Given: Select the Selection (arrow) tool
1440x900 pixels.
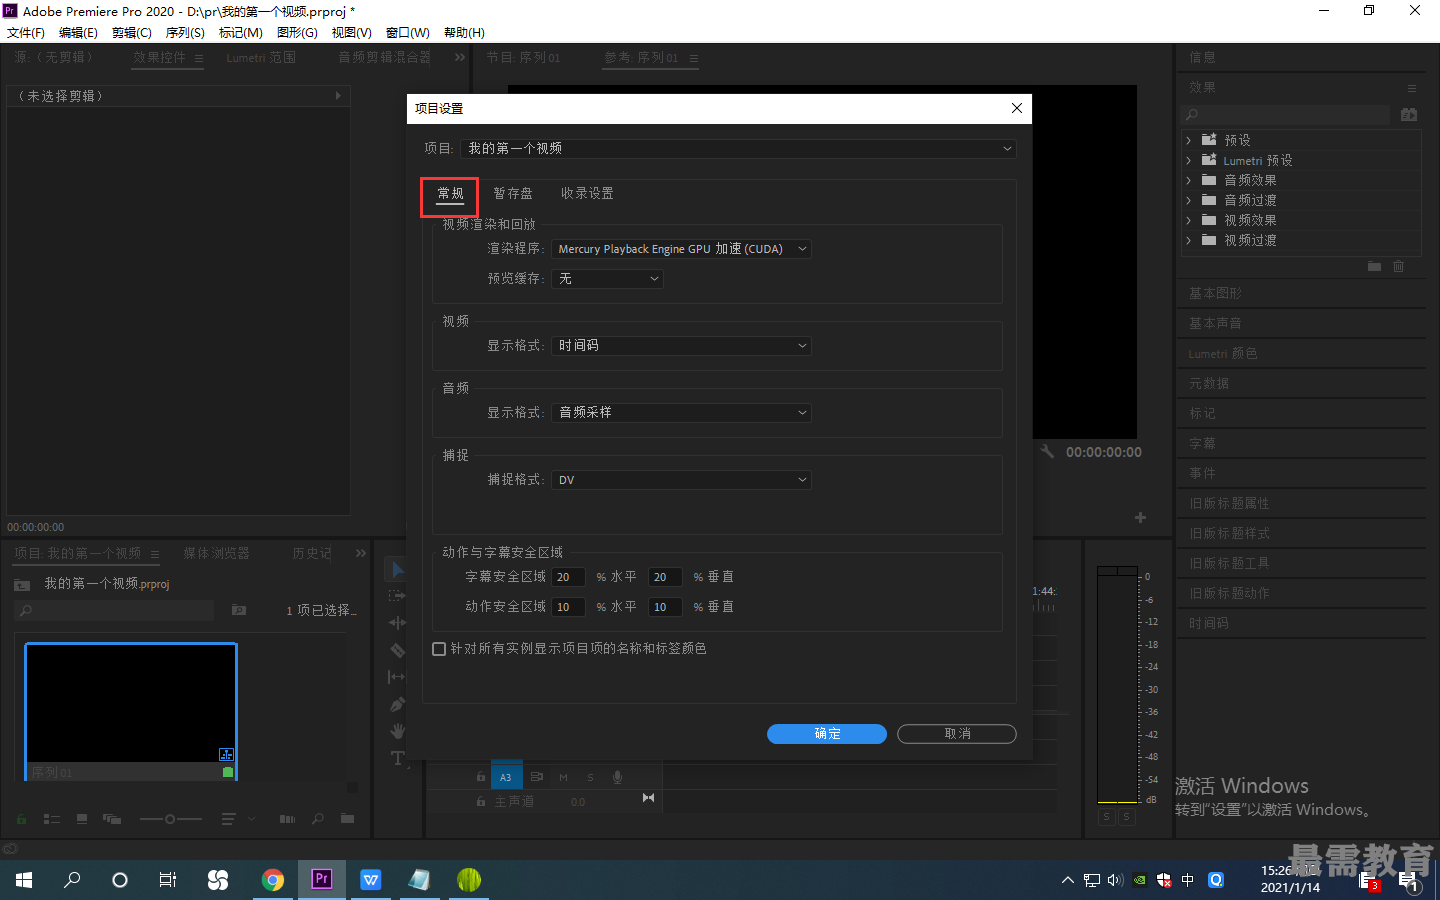Looking at the screenshot, I should (x=397, y=569).
